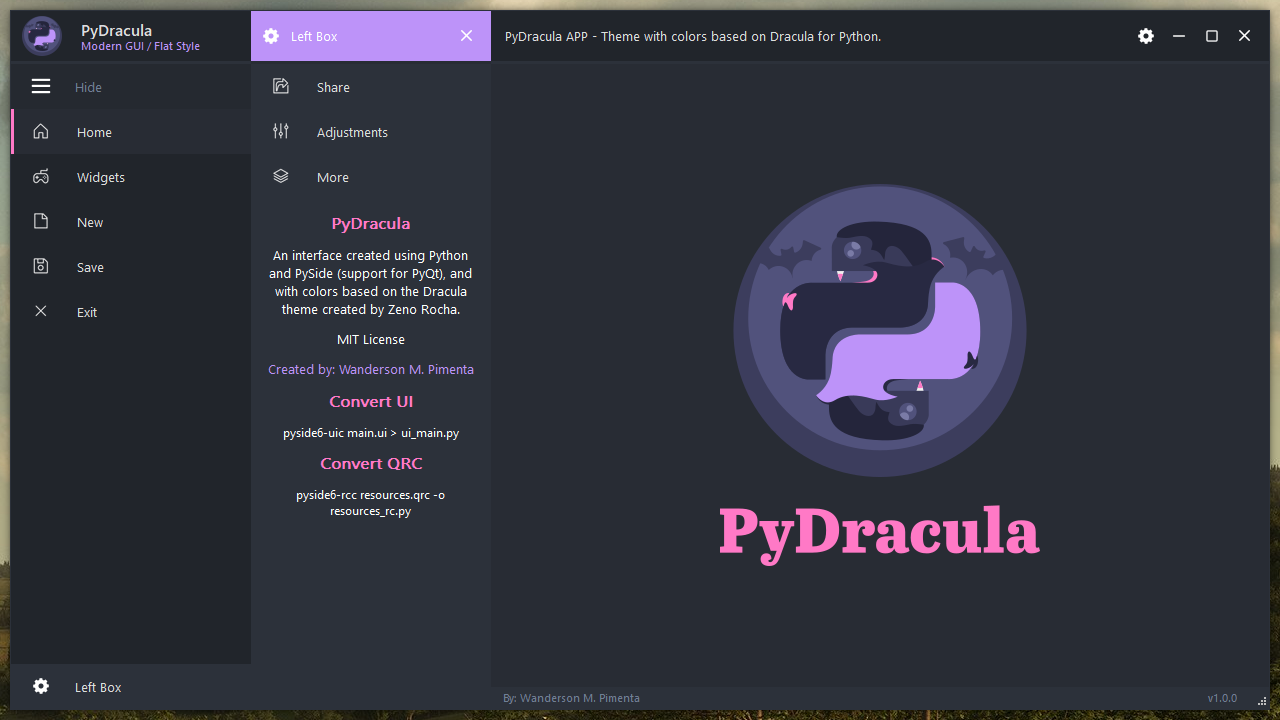This screenshot has width=1280, height=720.
Task: Click the More stacked-layers icon
Action: 280,176
